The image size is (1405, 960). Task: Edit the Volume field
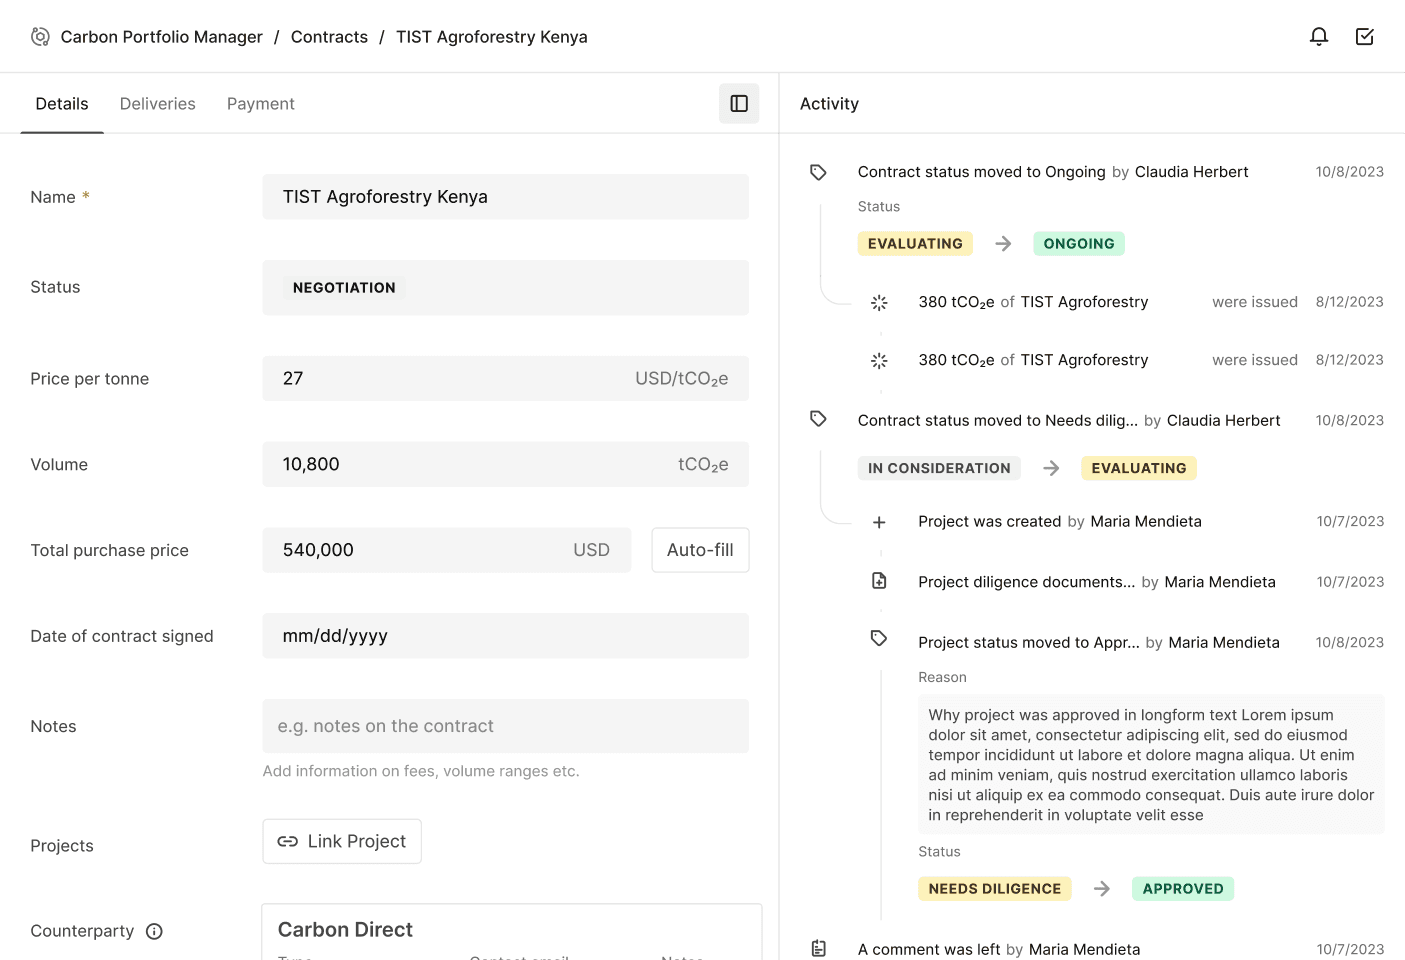(x=506, y=464)
